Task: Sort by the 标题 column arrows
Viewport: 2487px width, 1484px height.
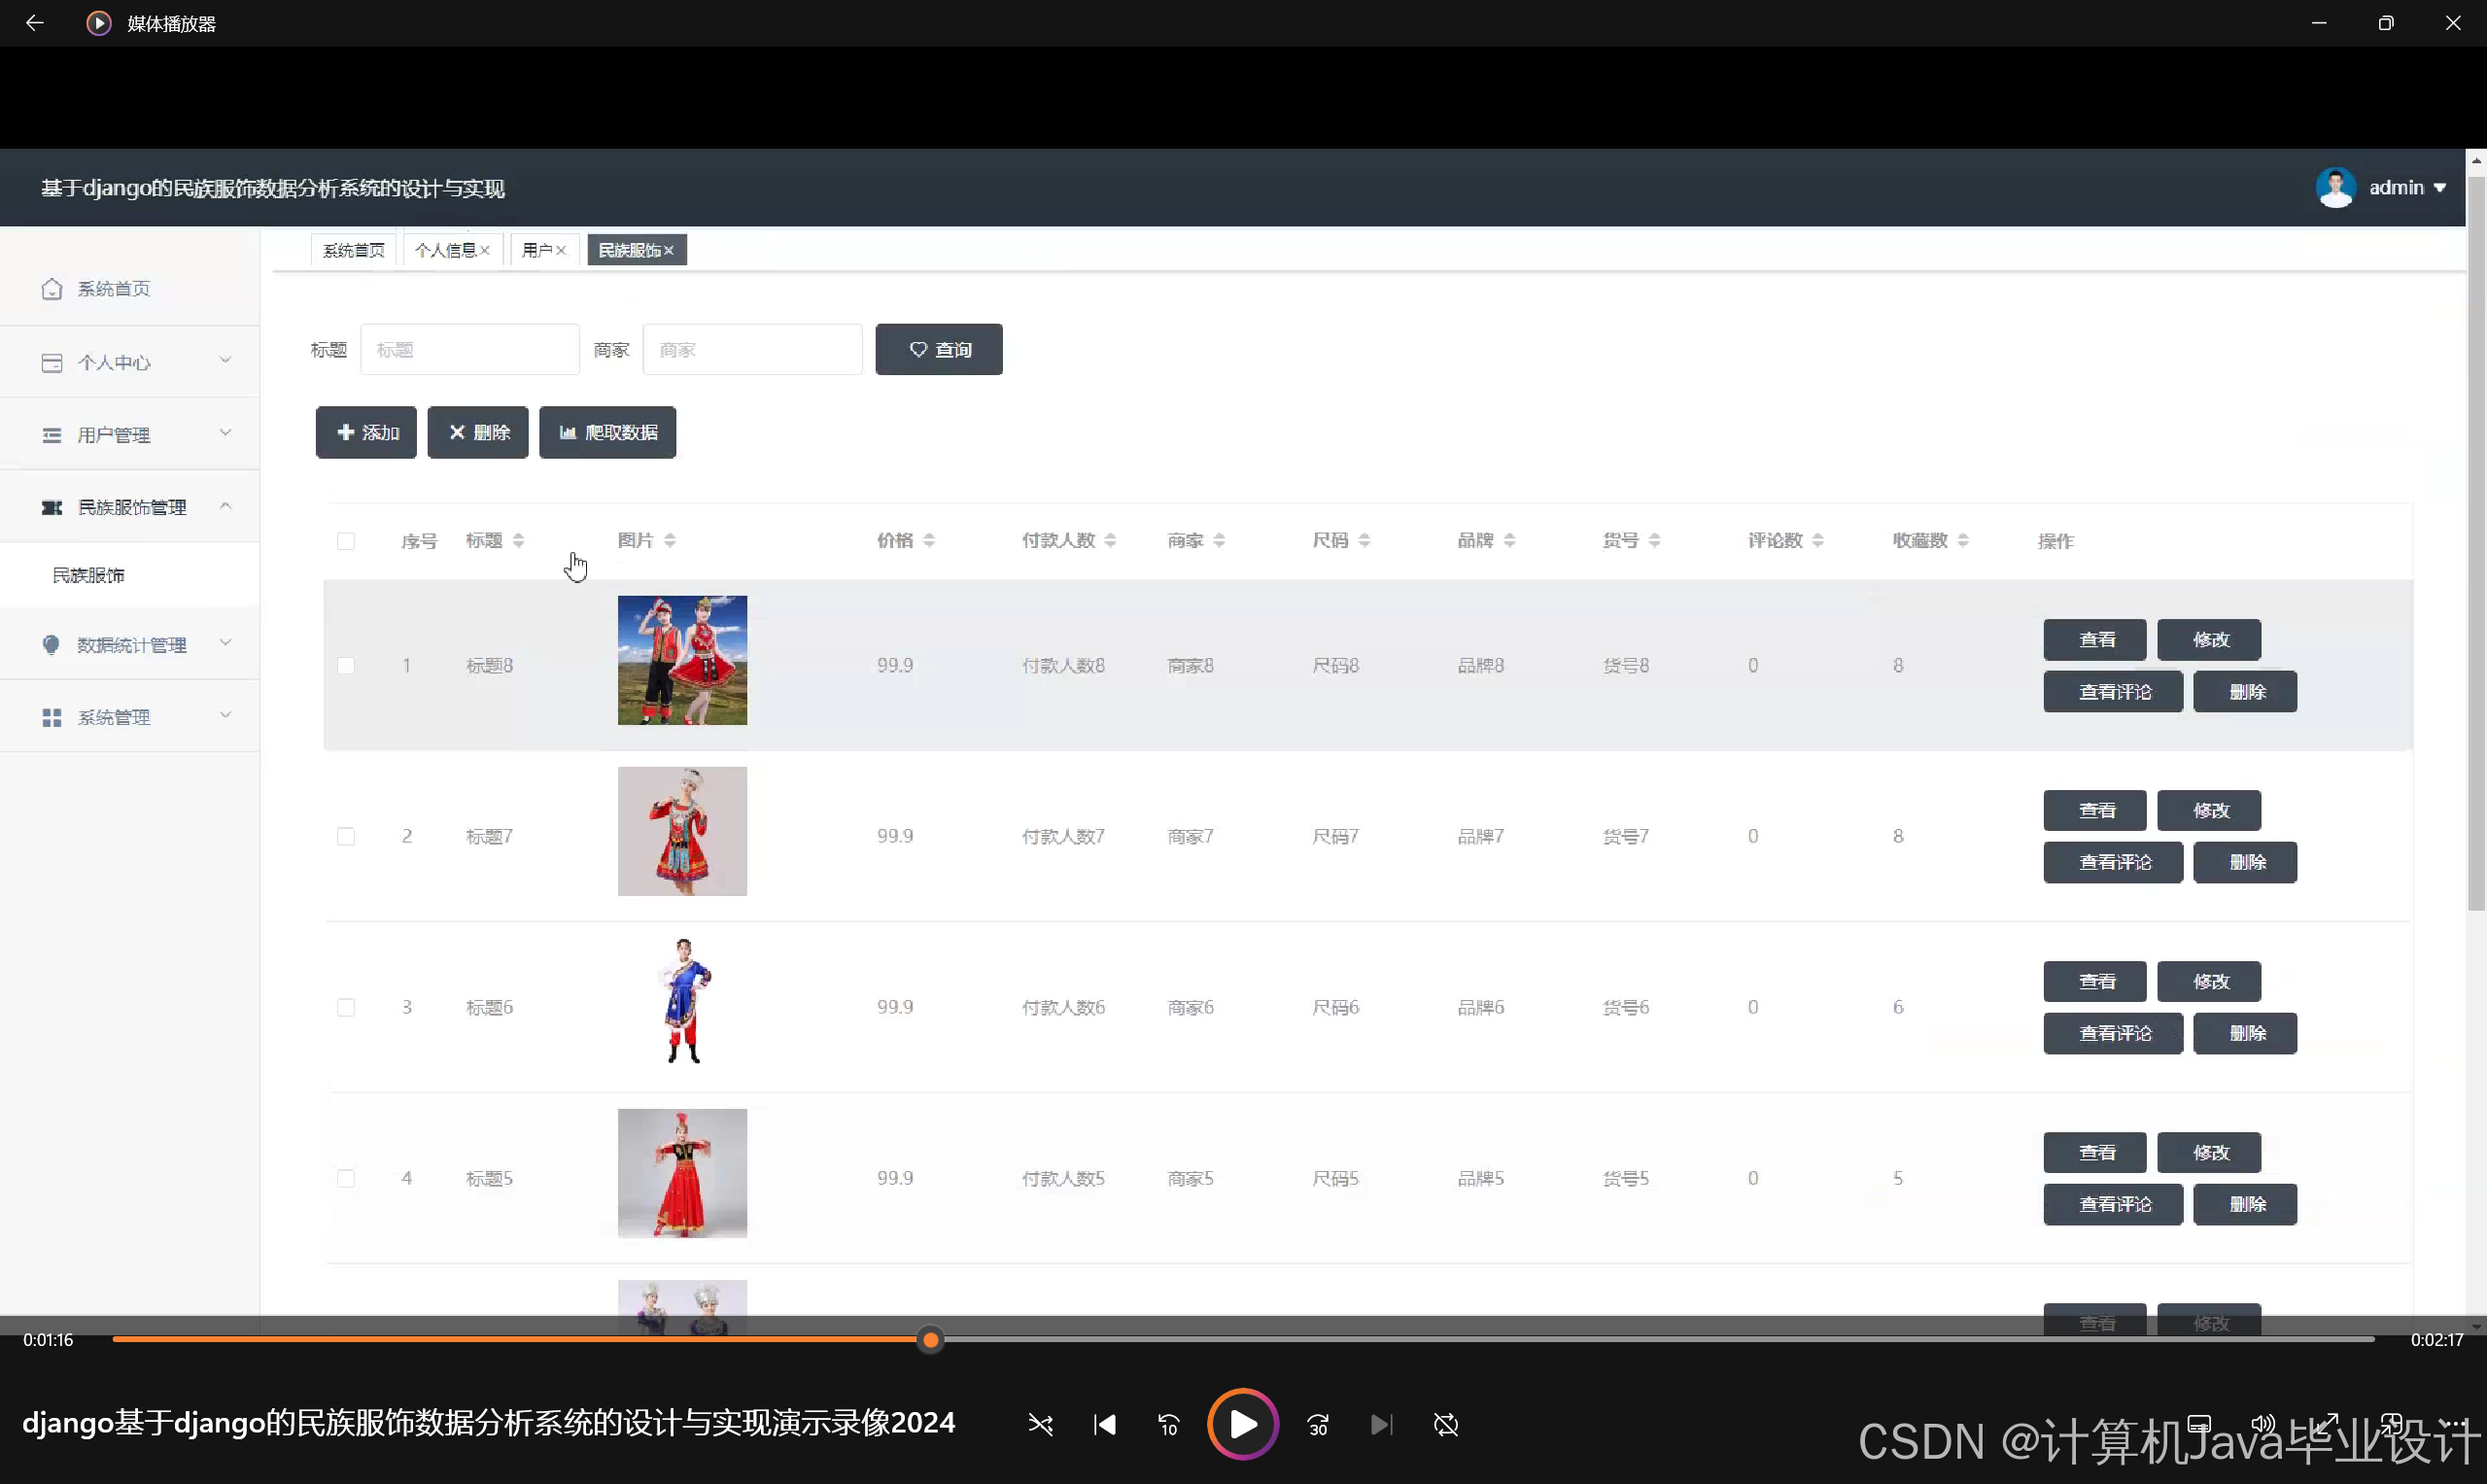Action: pos(518,540)
